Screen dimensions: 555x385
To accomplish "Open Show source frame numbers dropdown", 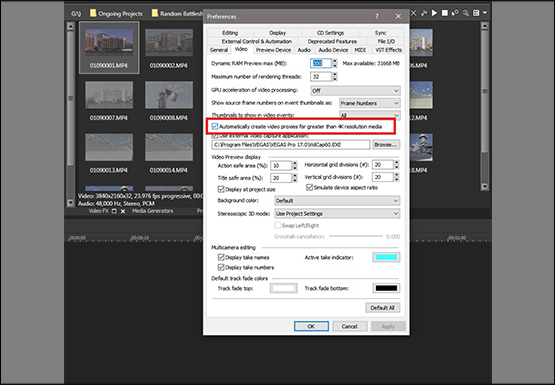I will [370, 103].
